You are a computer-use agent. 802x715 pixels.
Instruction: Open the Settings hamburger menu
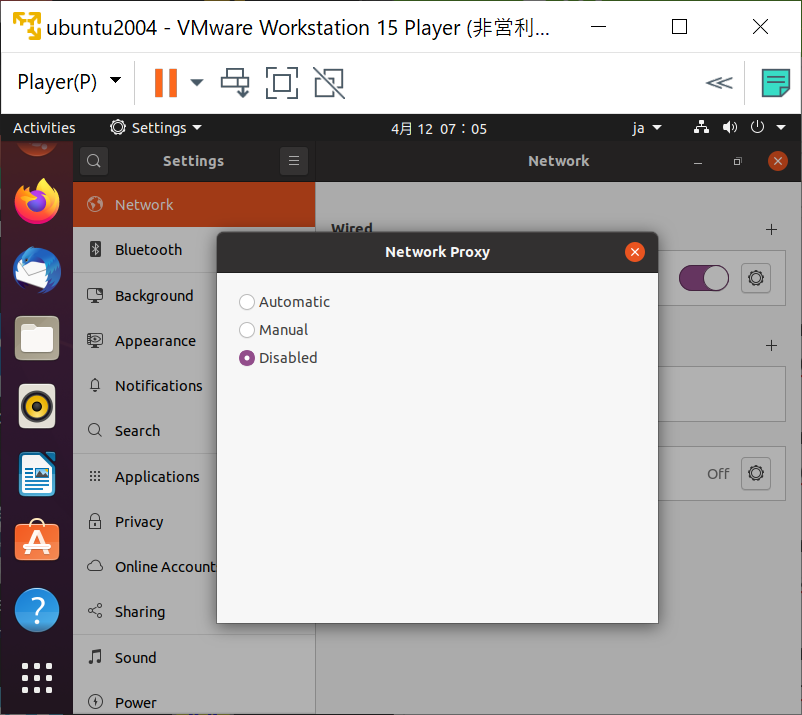[x=294, y=161]
